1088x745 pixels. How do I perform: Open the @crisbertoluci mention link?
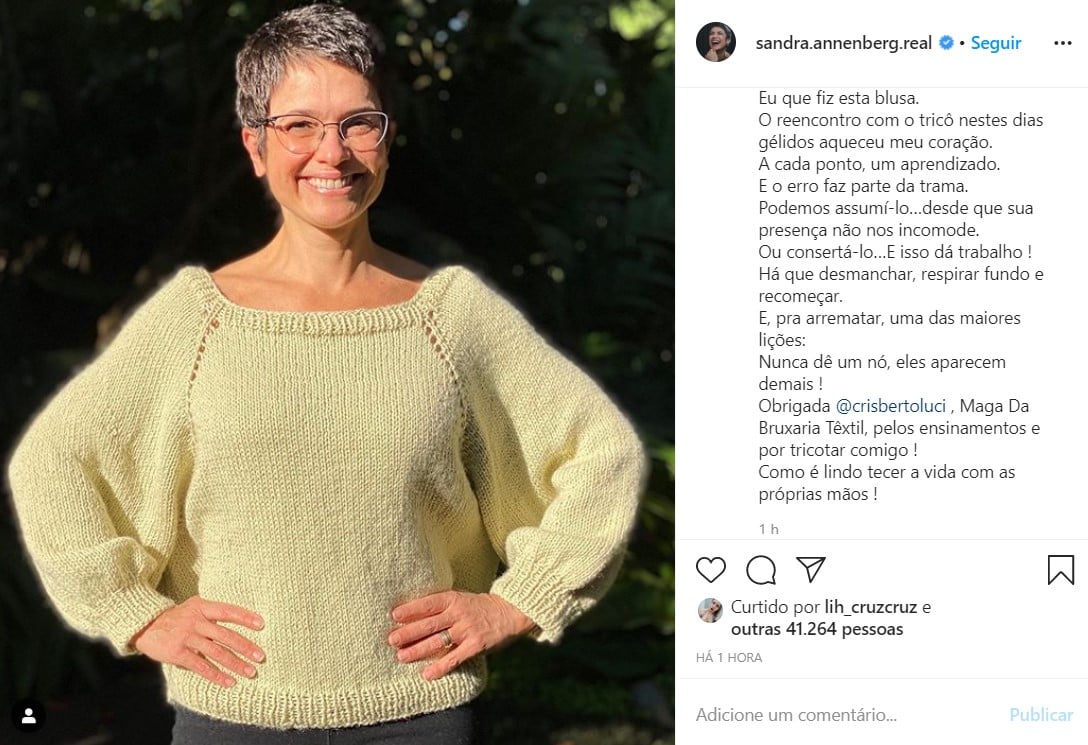[891, 406]
